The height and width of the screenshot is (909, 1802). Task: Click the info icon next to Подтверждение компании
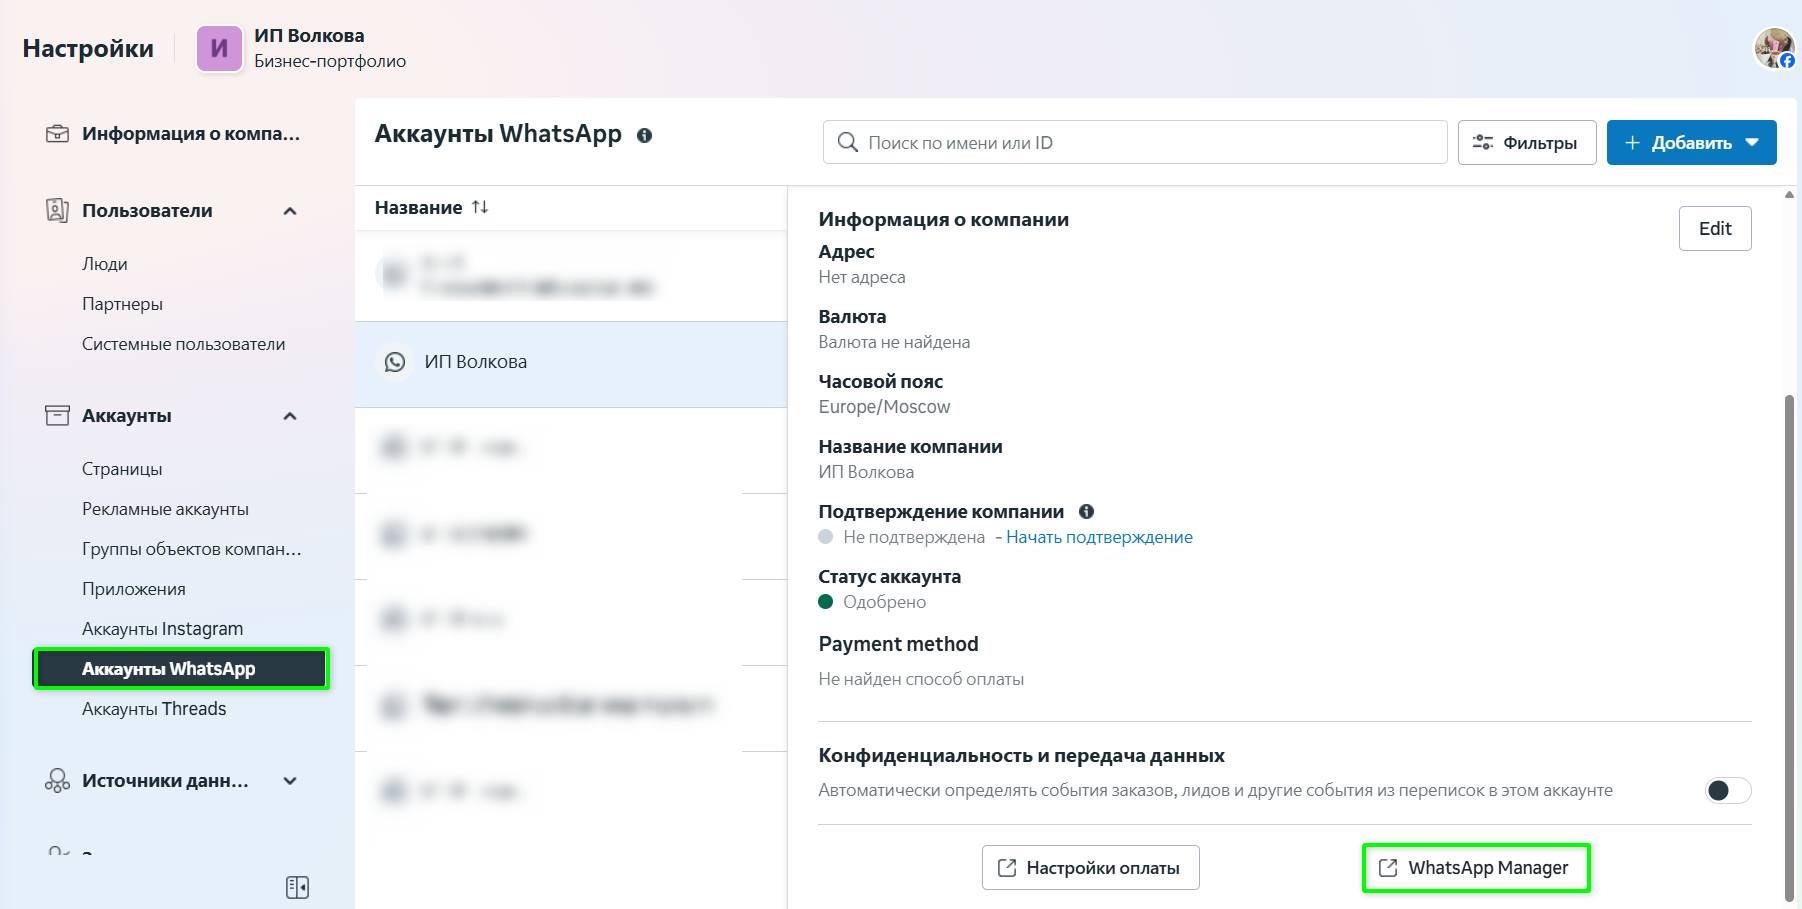(1086, 512)
